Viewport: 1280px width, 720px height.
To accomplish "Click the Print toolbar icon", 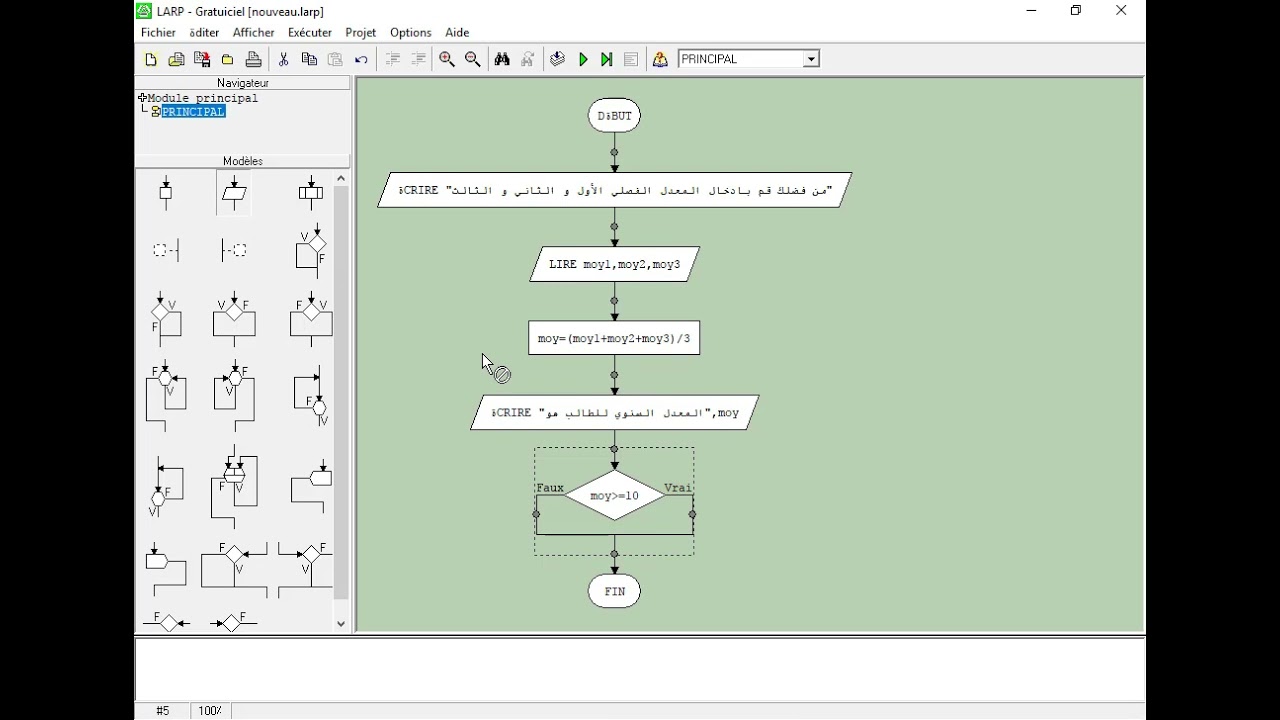I will (253, 59).
